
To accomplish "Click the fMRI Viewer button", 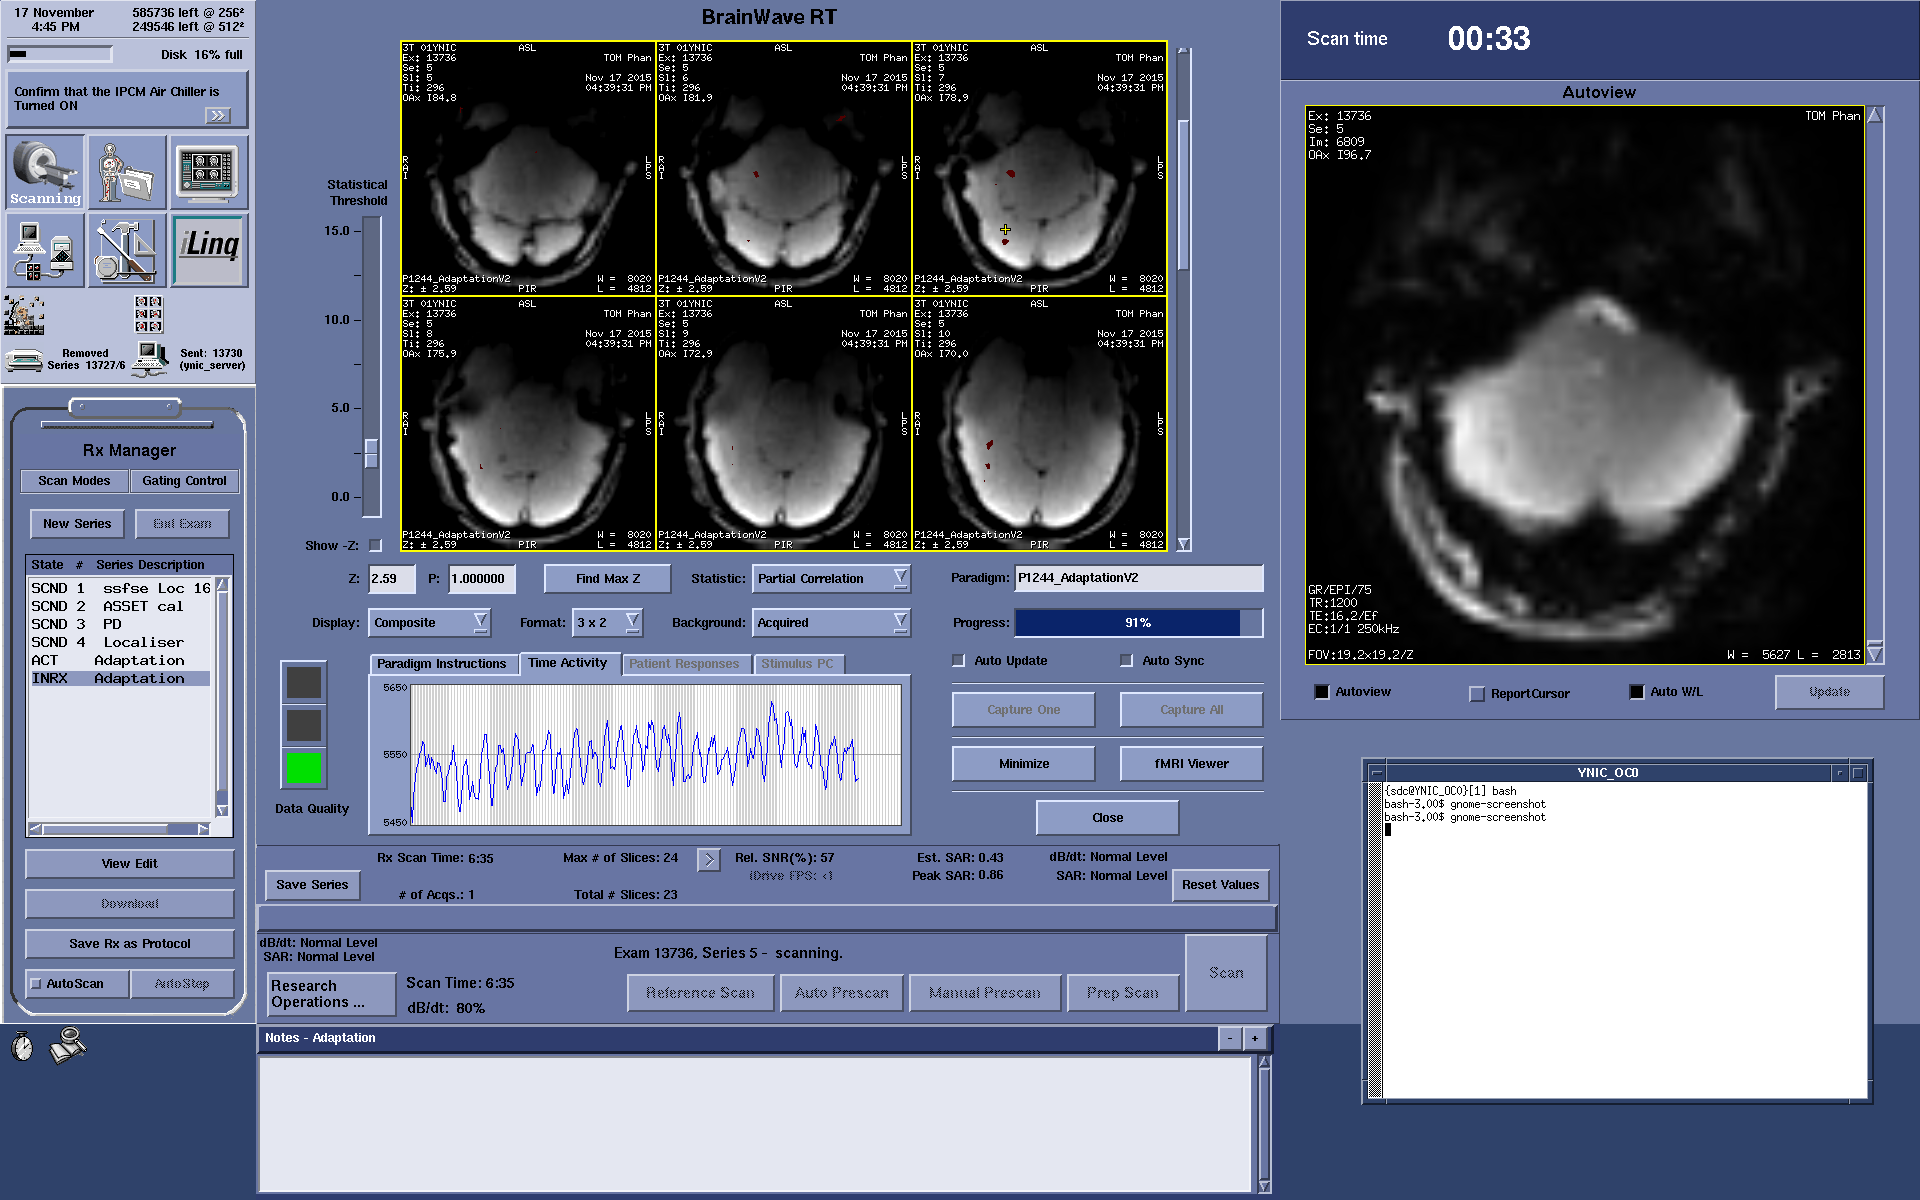I will pyautogui.click(x=1191, y=763).
